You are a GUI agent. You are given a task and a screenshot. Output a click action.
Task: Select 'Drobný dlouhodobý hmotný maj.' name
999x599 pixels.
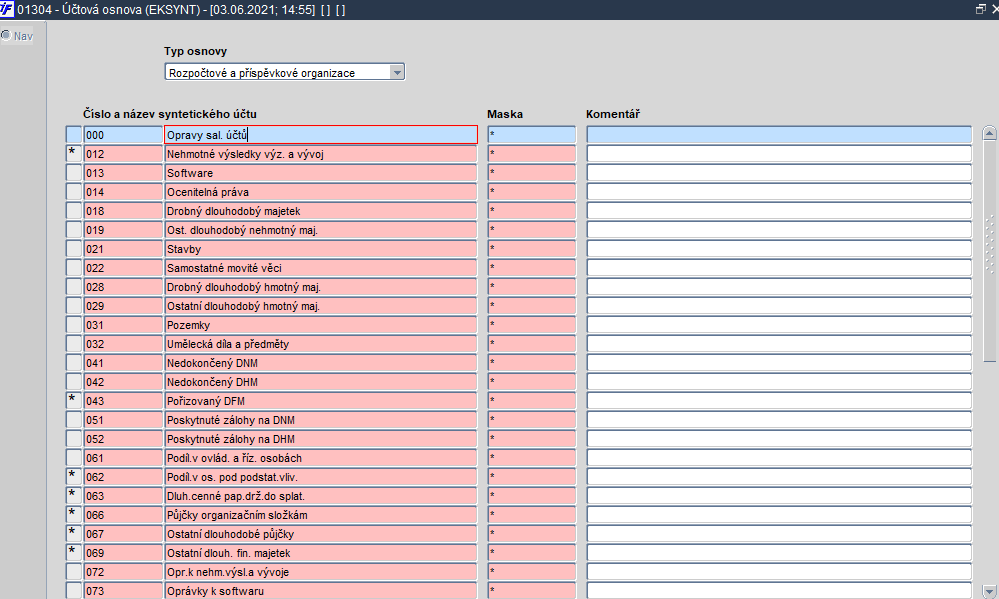pos(321,287)
